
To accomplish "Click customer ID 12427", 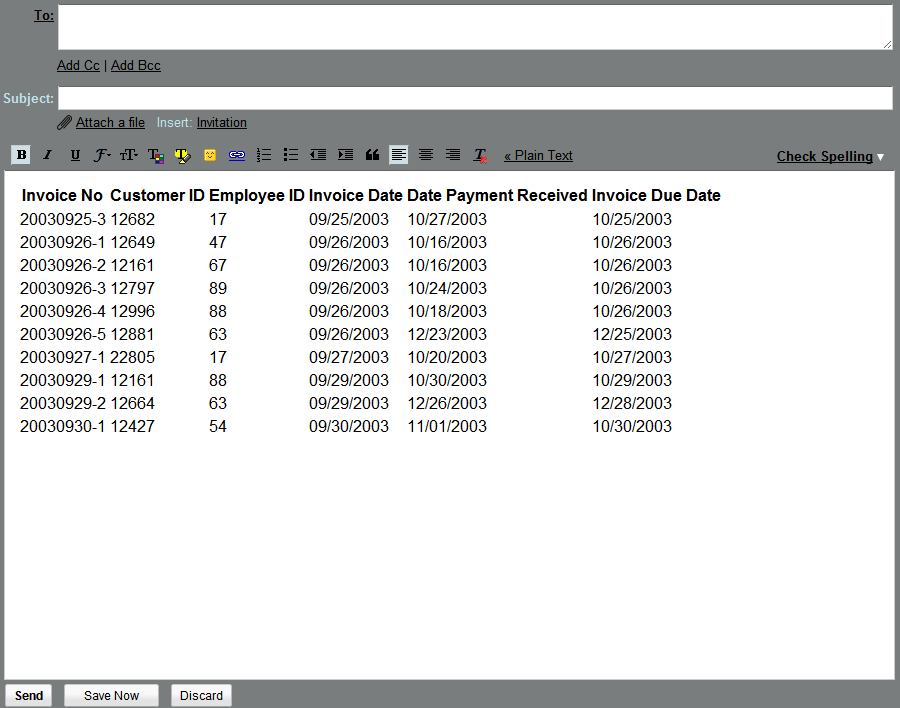I will point(133,426).
